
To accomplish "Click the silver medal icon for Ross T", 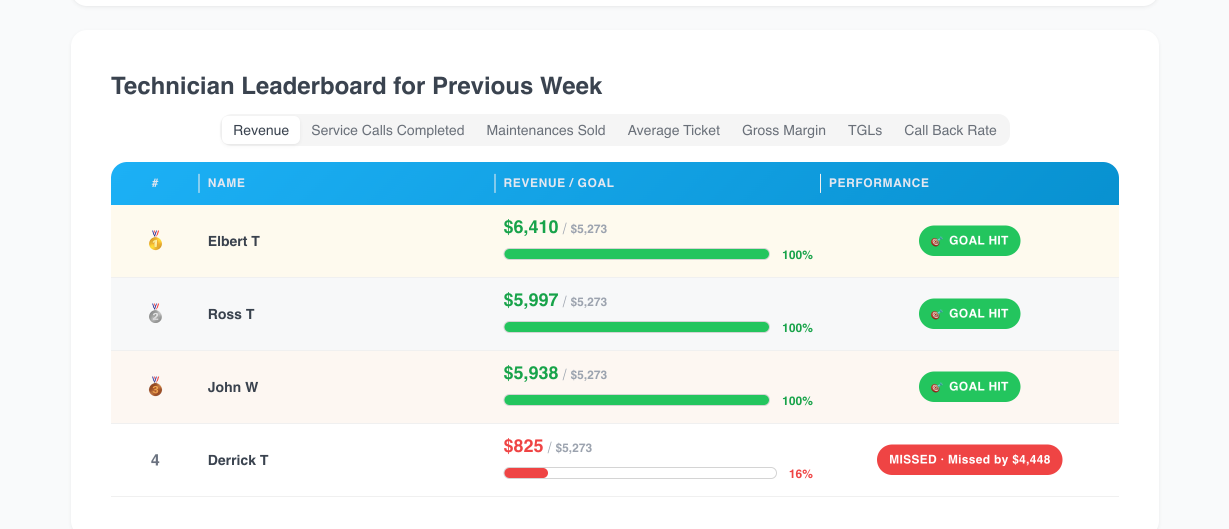I will point(155,314).
